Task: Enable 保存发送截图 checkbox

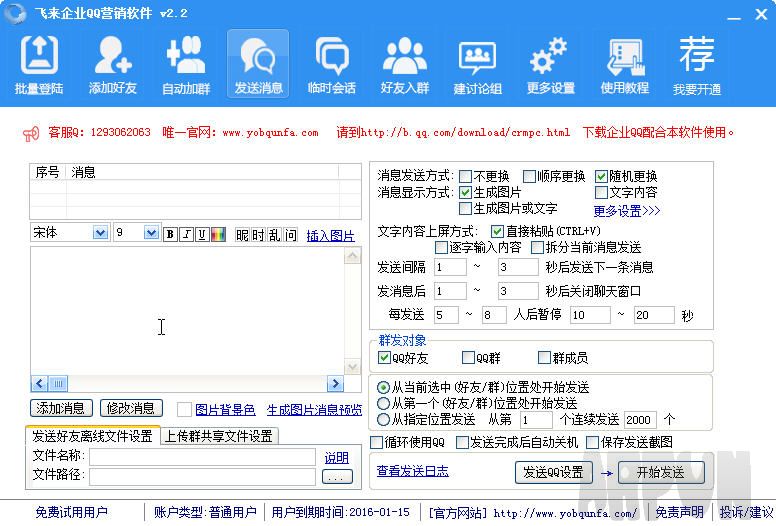Action: [592, 442]
